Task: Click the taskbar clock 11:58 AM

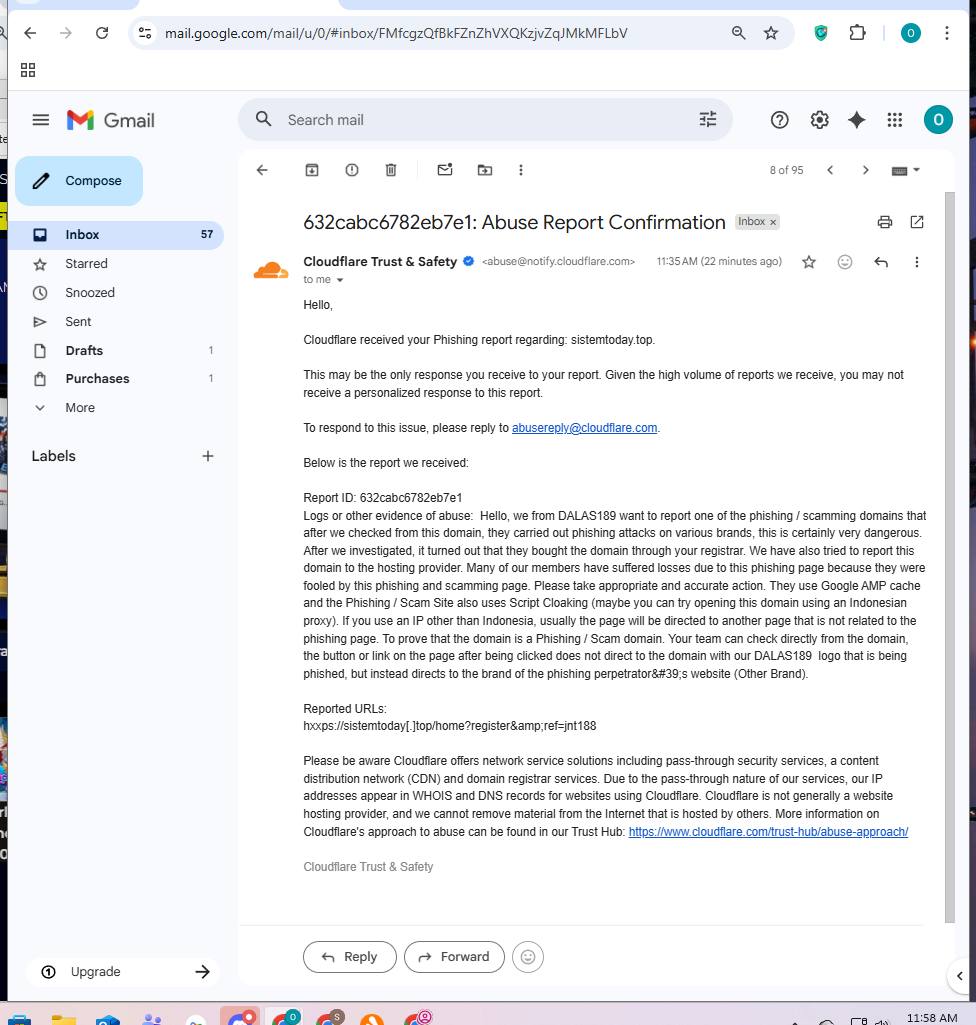Action: click(x=932, y=1018)
